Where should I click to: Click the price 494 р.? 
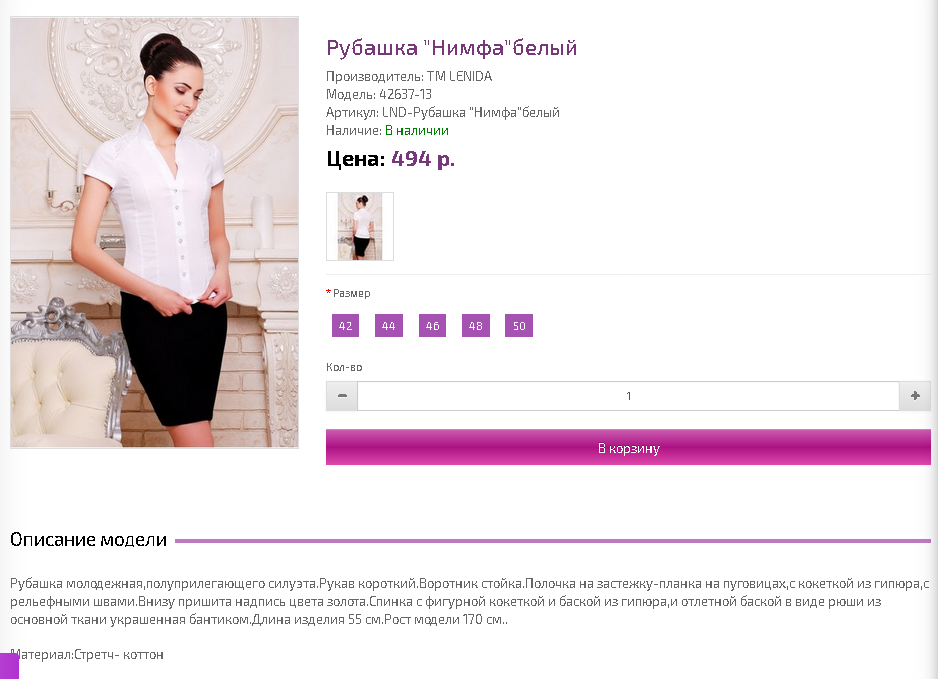tap(423, 159)
